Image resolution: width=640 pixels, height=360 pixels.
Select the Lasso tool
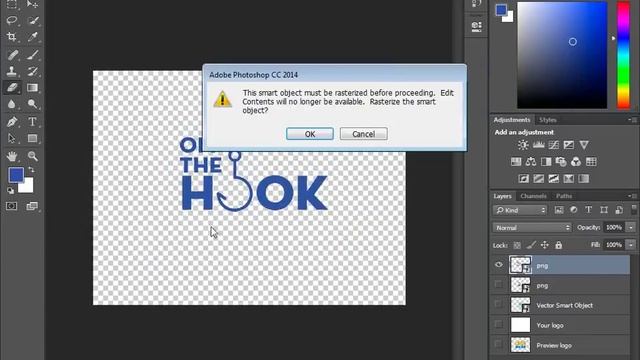pos(11,20)
